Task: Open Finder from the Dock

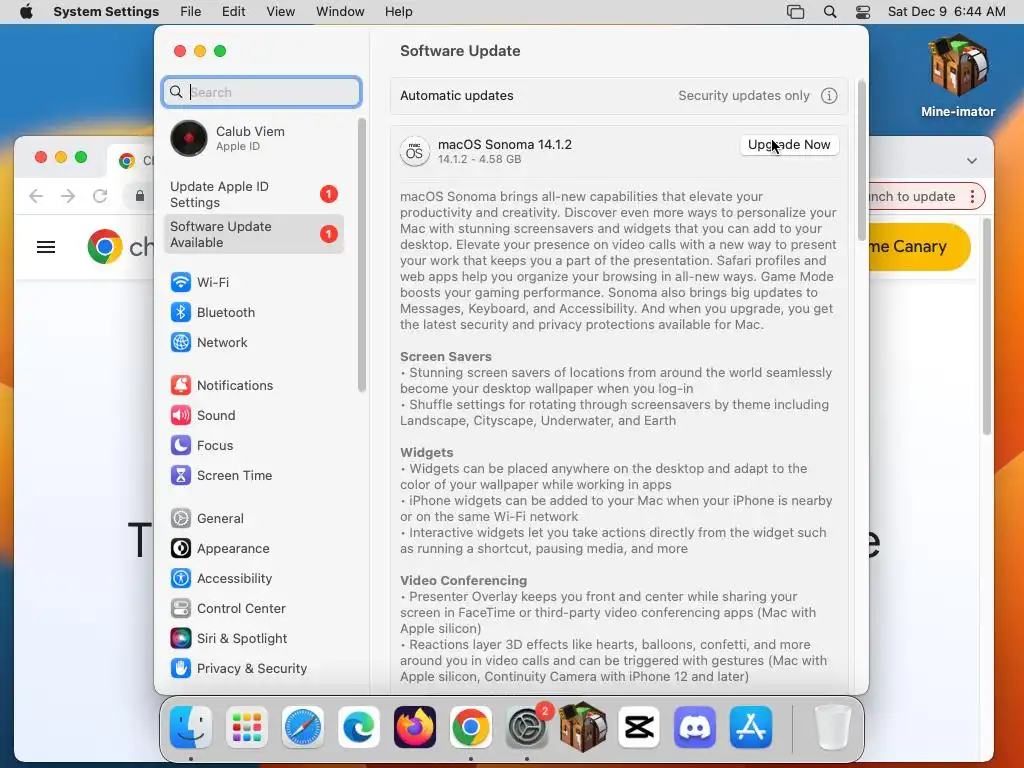Action: click(191, 727)
